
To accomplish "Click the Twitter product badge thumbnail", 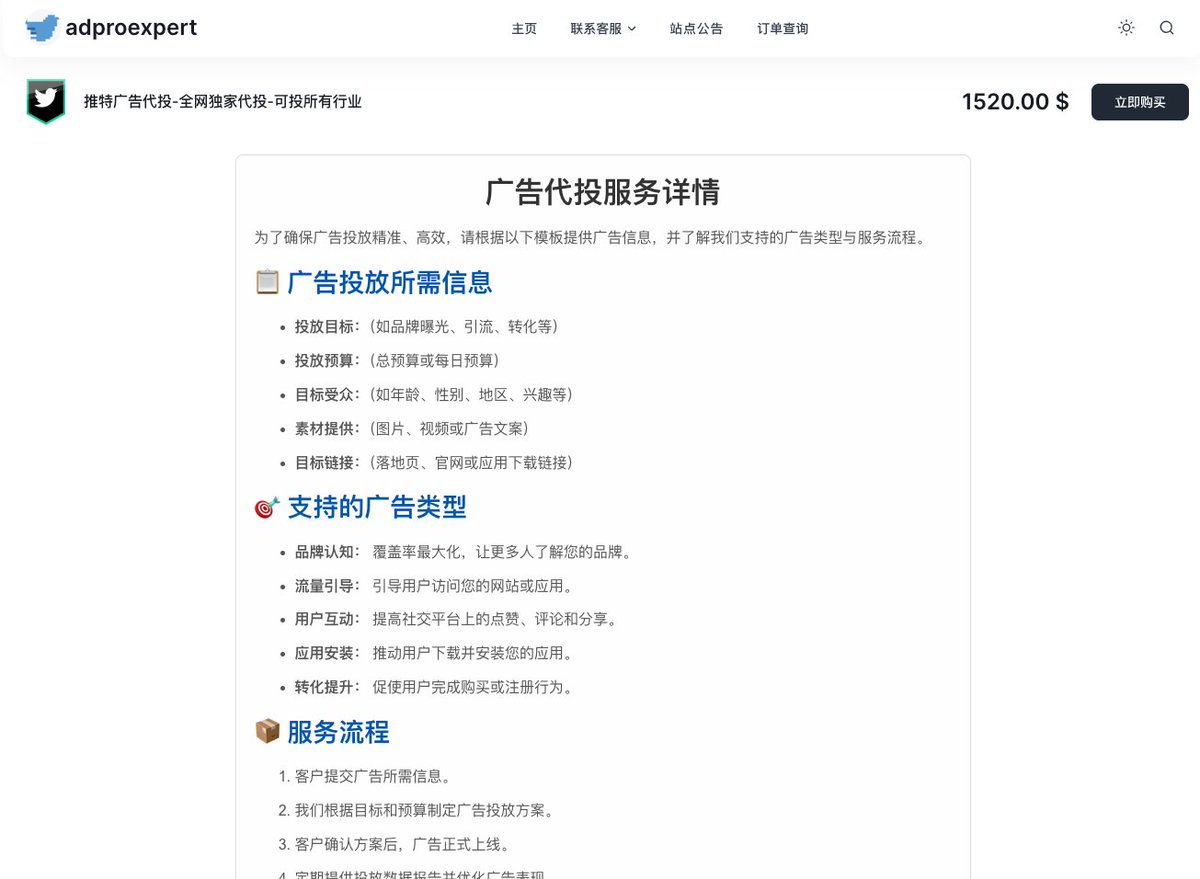I will pyautogui.click(x=45, y=101).
